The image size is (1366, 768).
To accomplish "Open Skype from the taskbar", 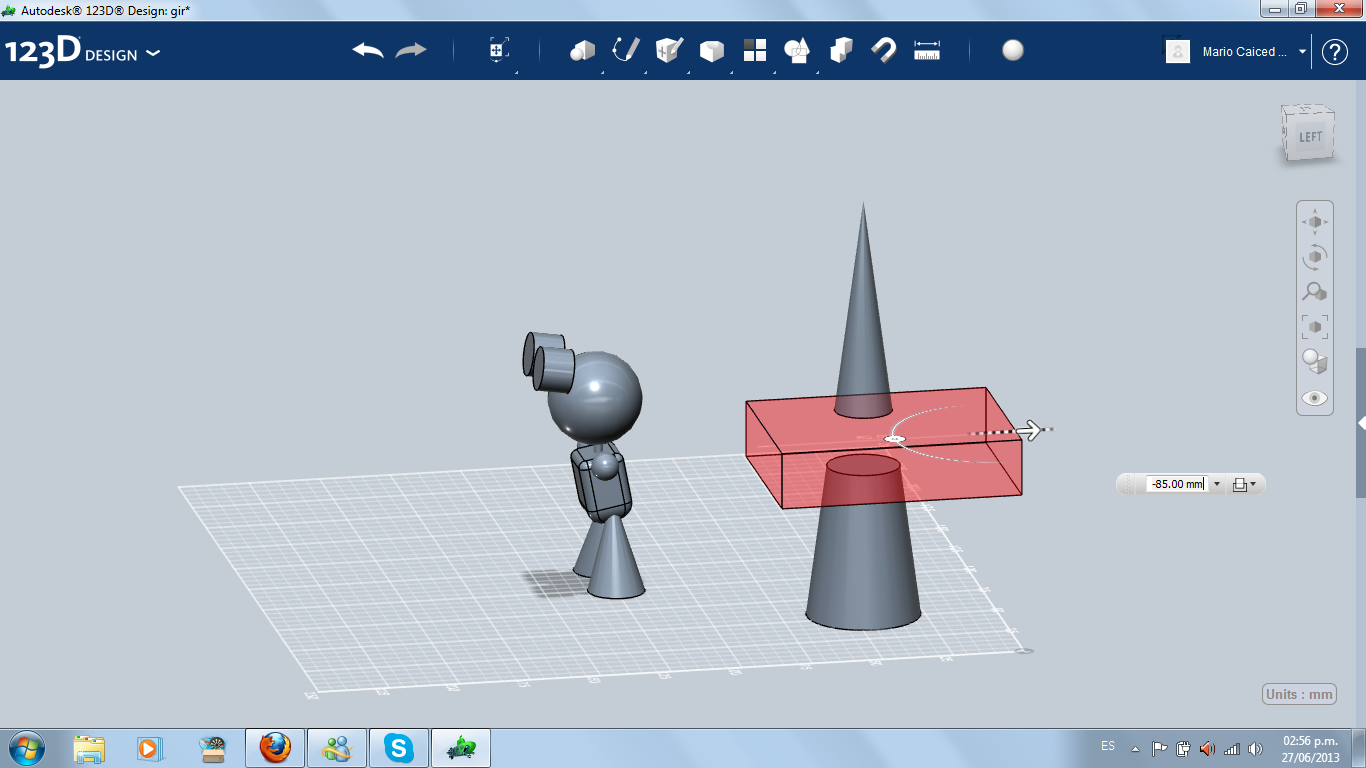I will tap(399, 749).
